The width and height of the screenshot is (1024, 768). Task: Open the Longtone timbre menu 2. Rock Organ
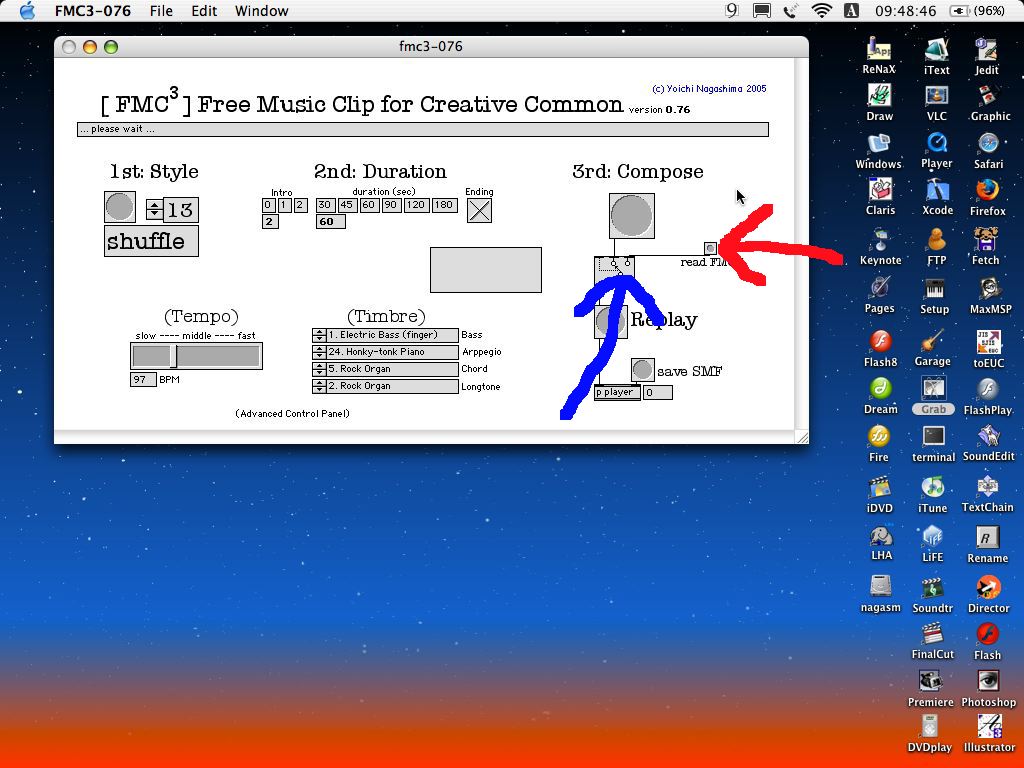(392, 386)
